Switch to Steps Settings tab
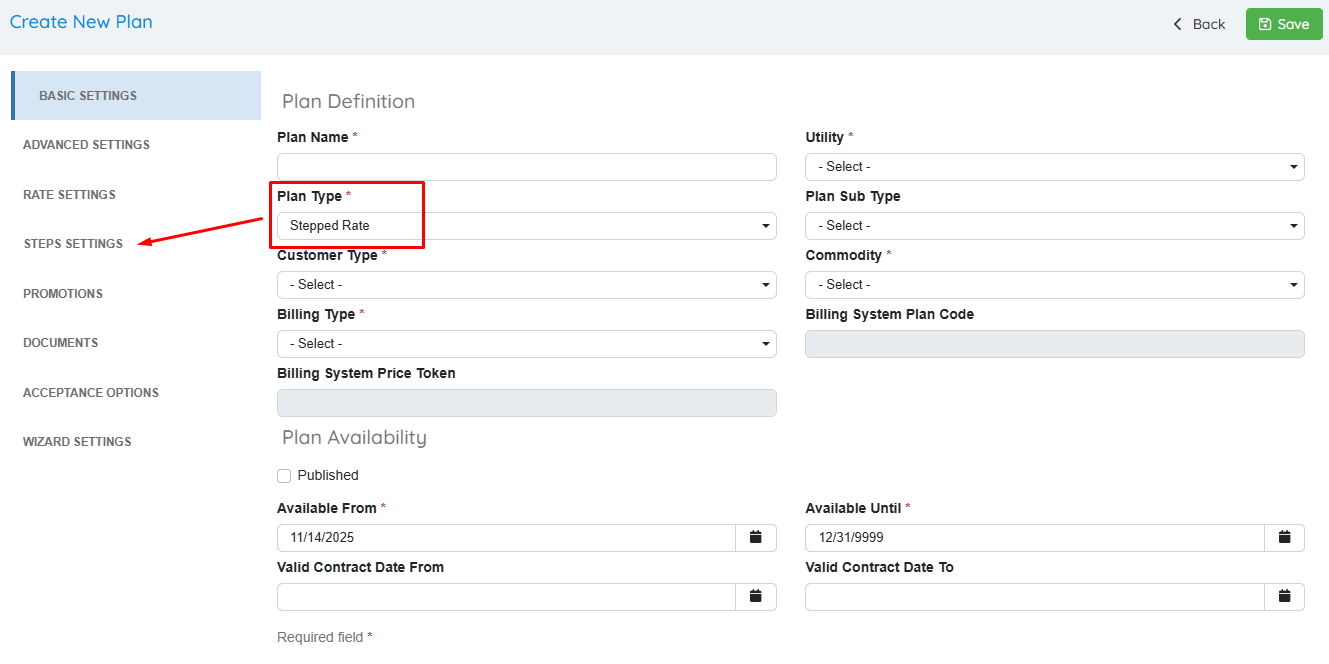Image resolution: width=1329 pixels, height=664 pixels. [x=73, y=244]
